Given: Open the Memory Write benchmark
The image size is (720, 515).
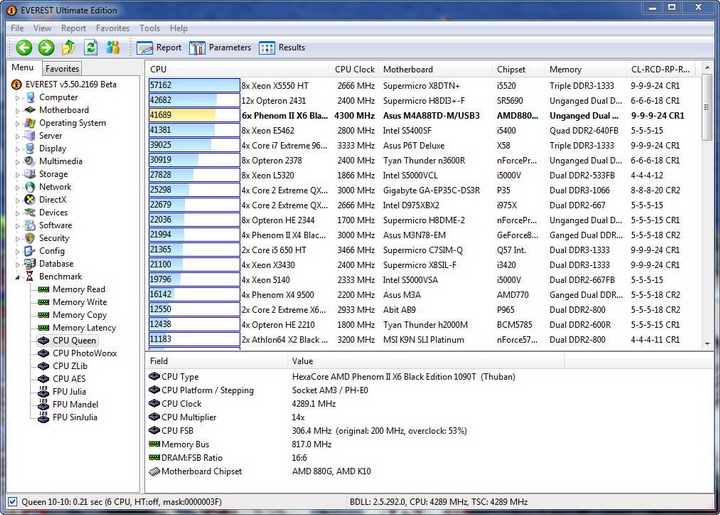Looking at the screenshot, I should pyautogui.click(x=73, y=302).
